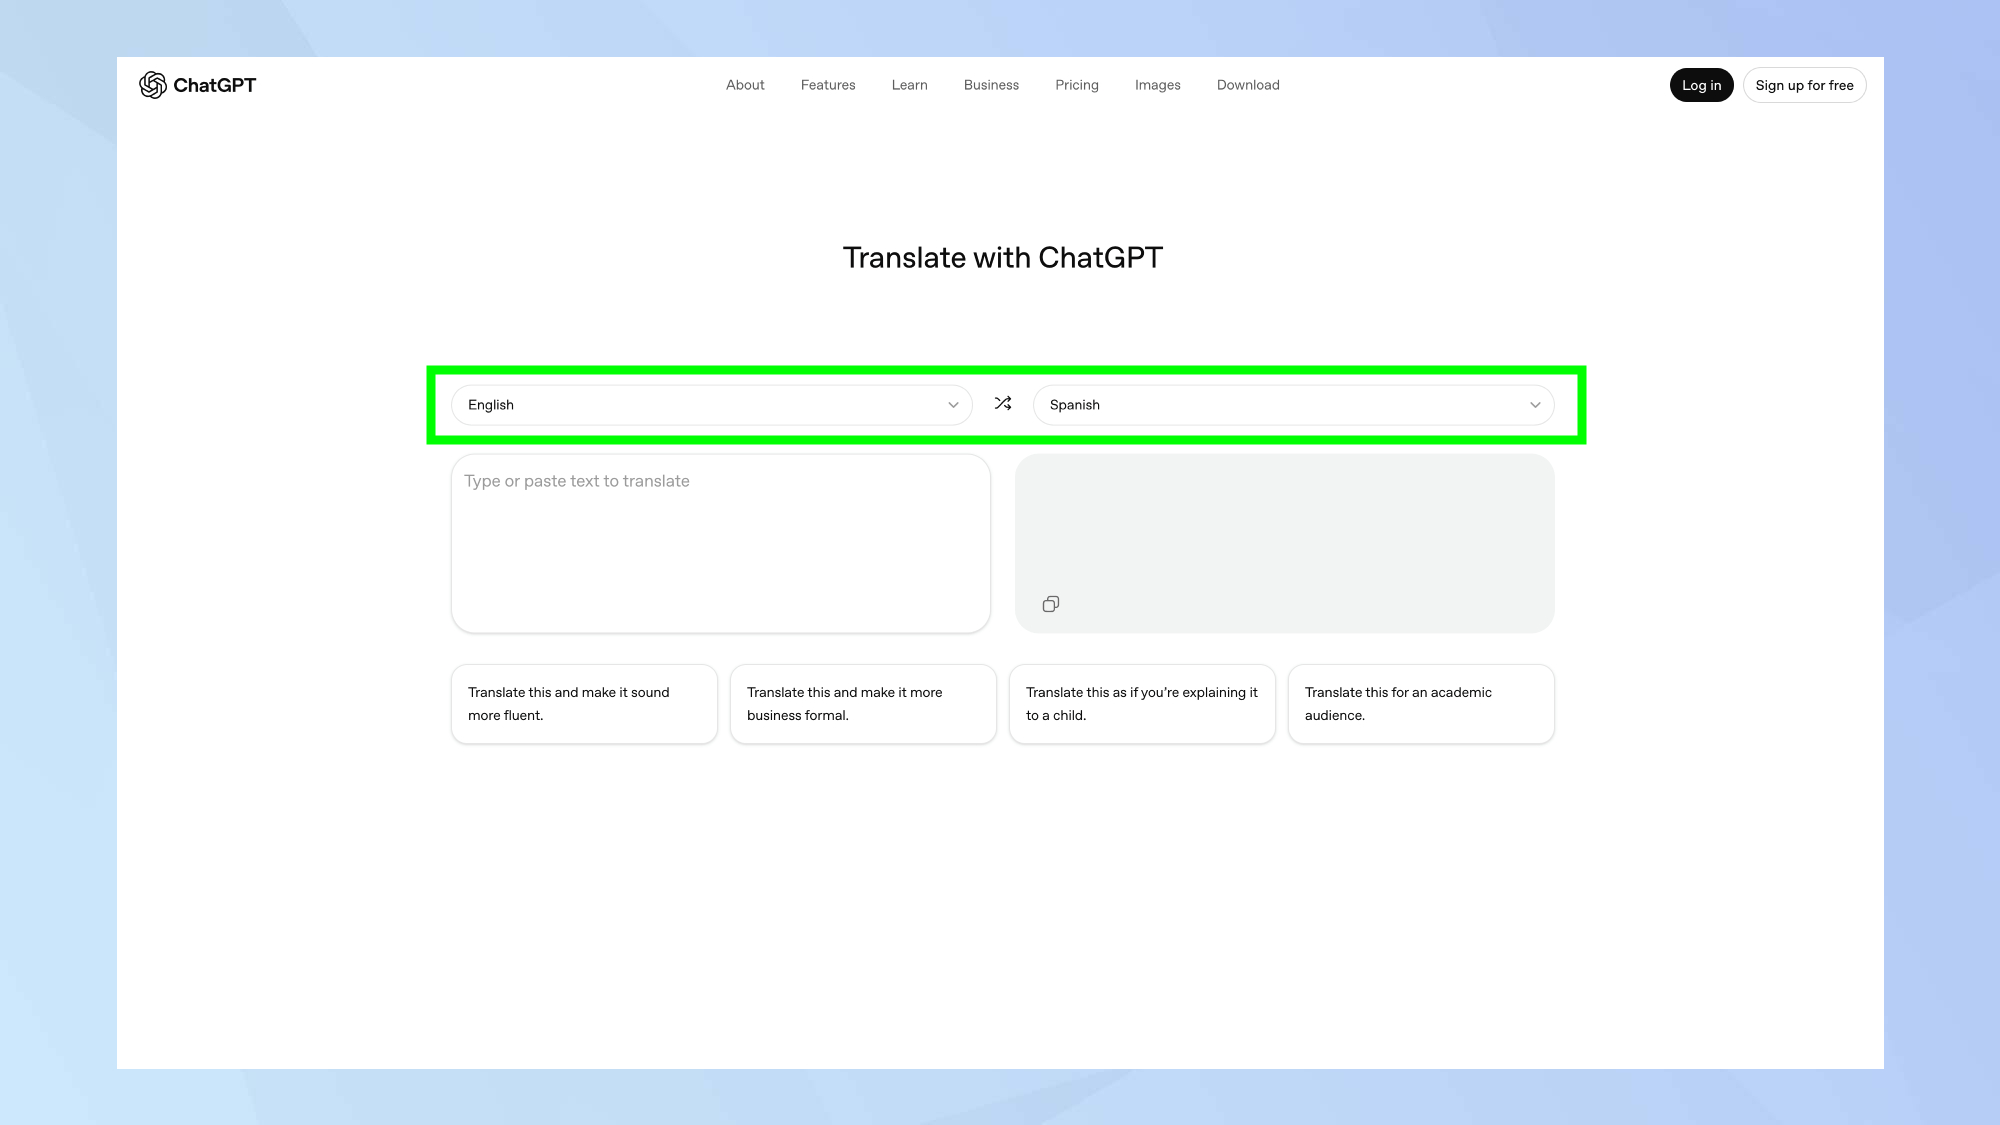Go to the Images section
The width and height of the screenshot is (2000, 1125).
(x=1157, y=85)
